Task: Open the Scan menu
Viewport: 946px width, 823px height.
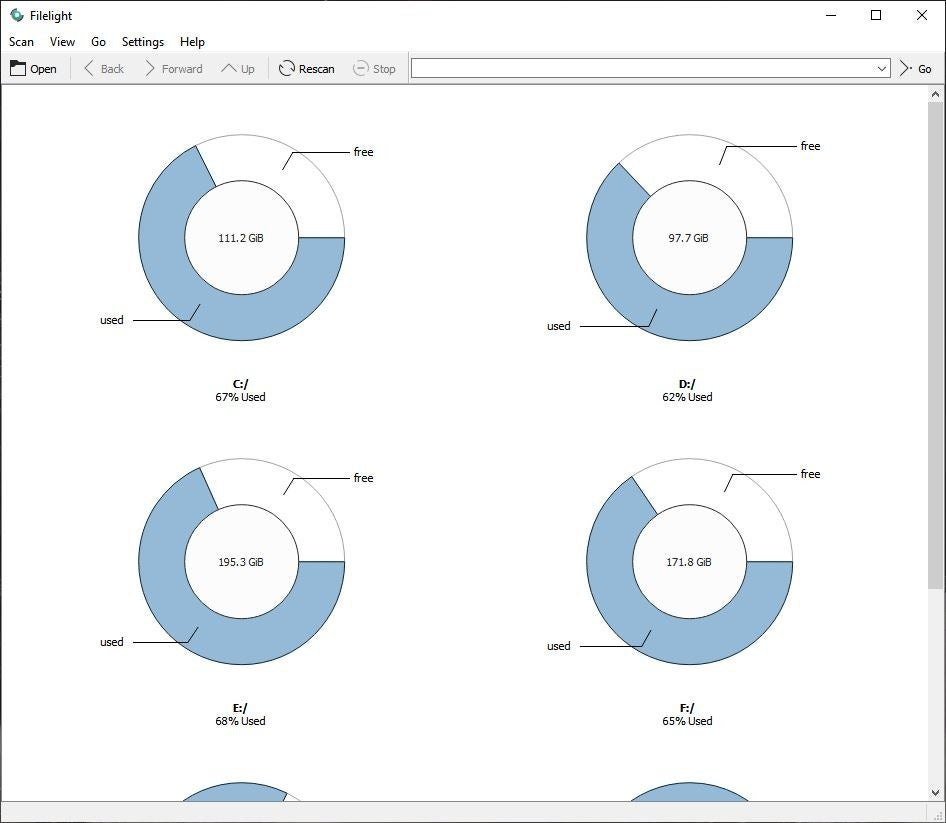Action: [21, 42]
